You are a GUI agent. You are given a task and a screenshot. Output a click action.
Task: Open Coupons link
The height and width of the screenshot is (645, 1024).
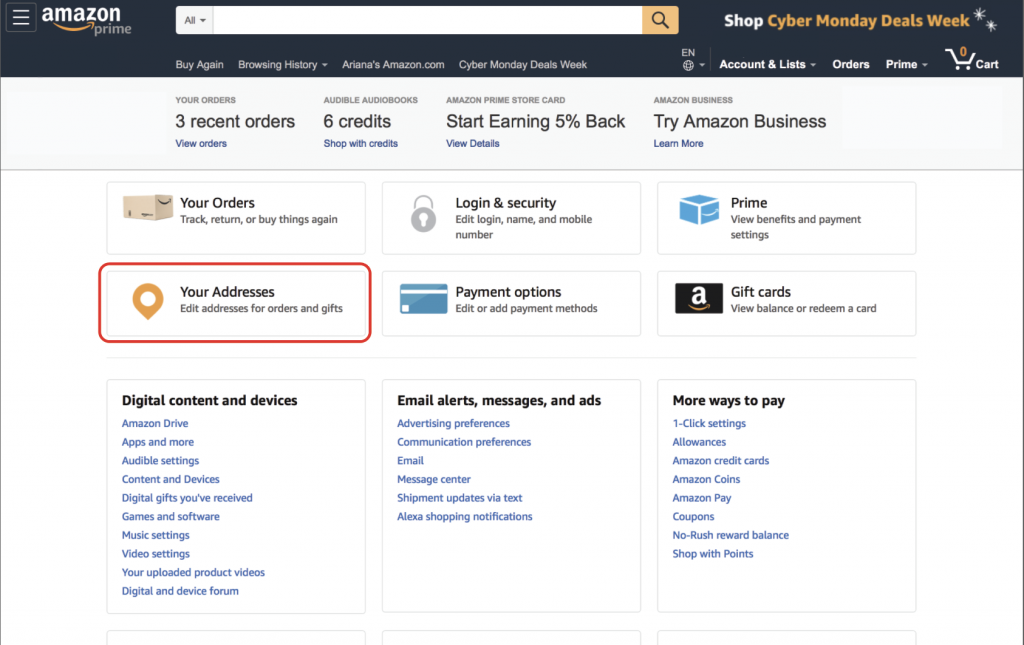(x=693, y=516)
